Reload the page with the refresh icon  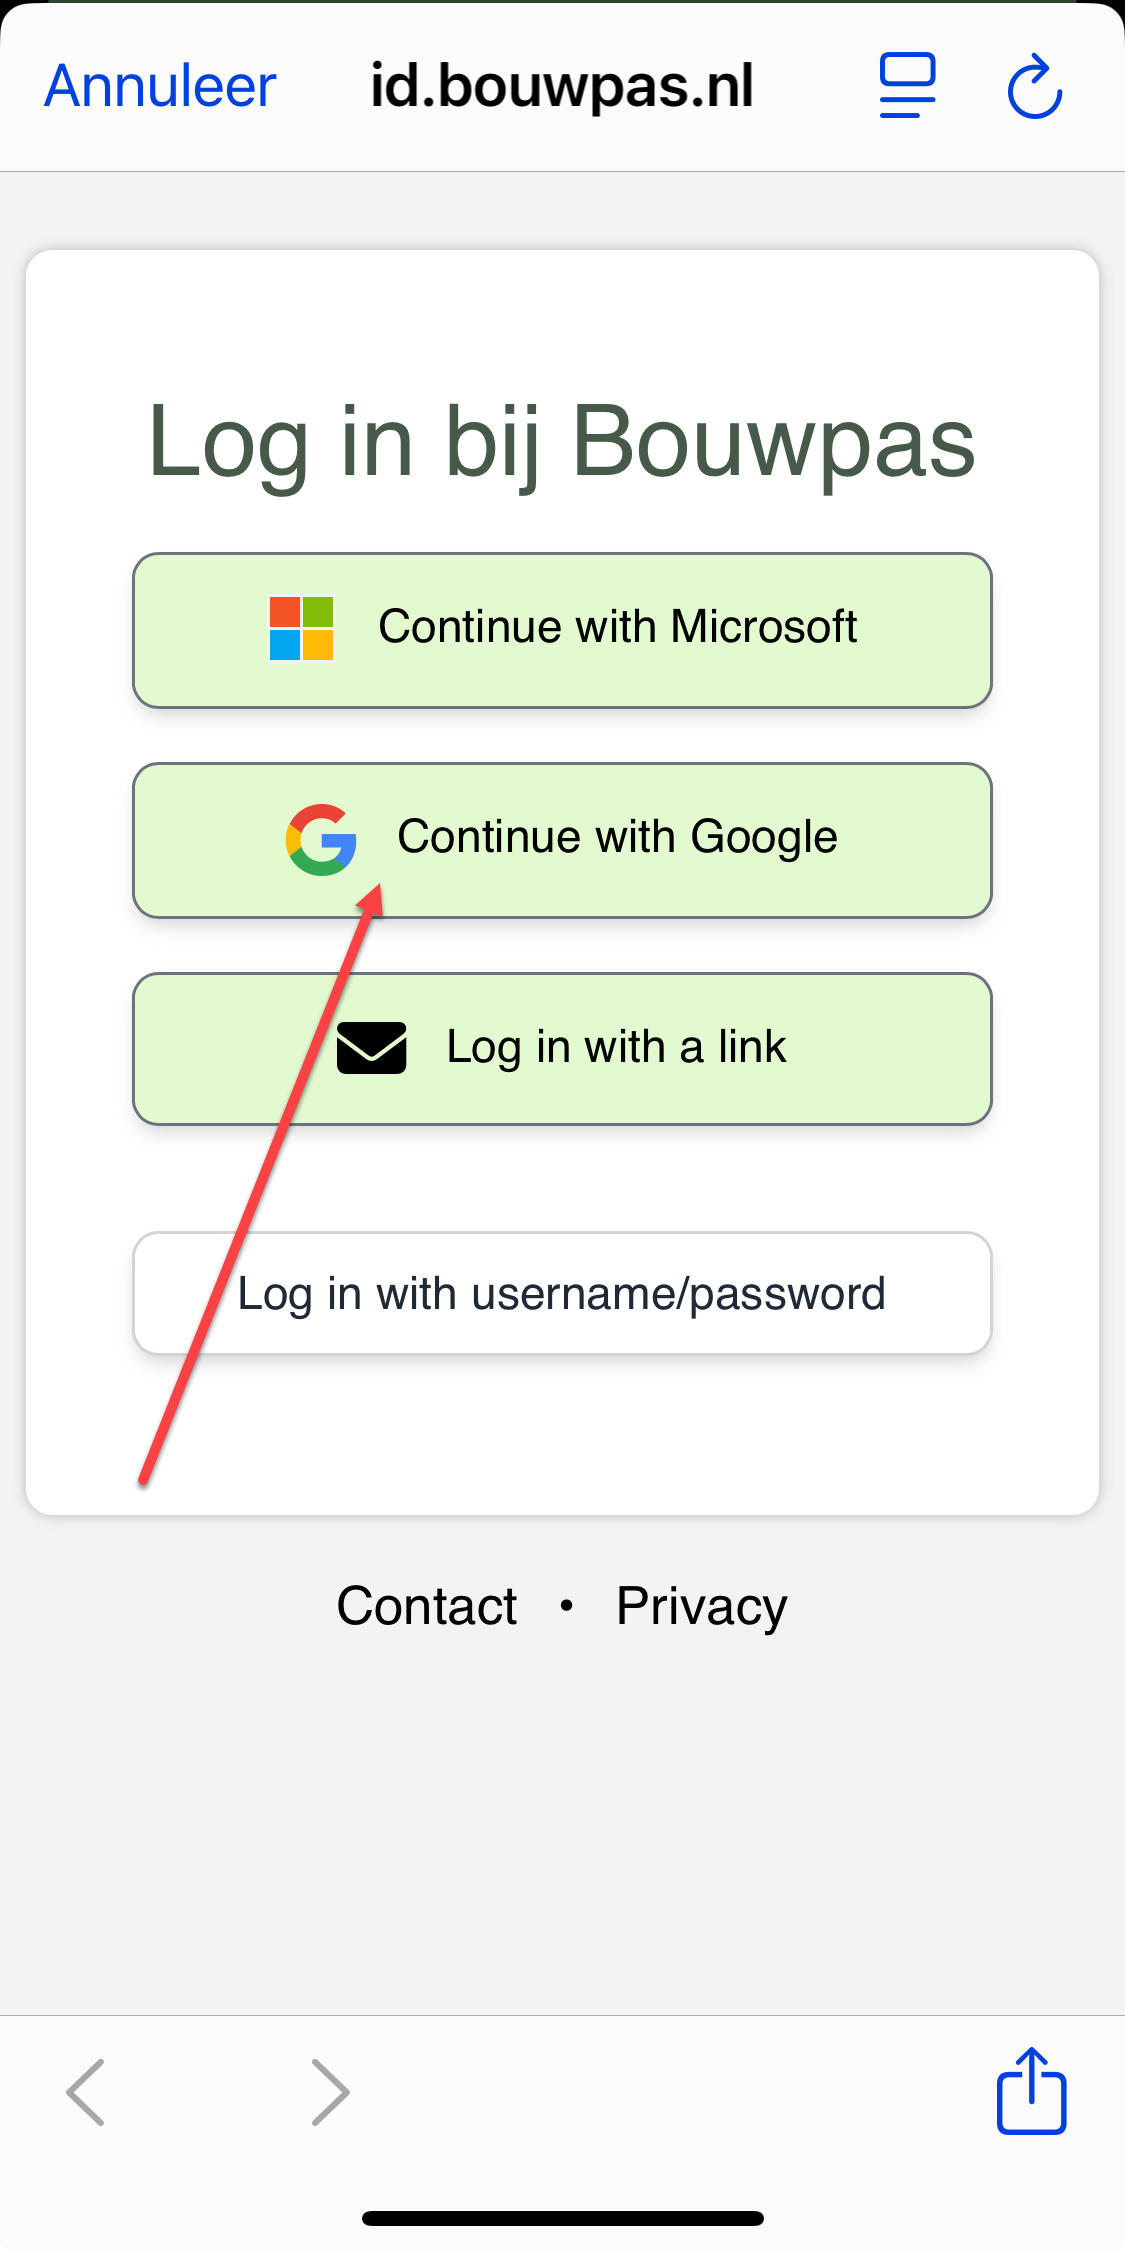click(1034, 88)
